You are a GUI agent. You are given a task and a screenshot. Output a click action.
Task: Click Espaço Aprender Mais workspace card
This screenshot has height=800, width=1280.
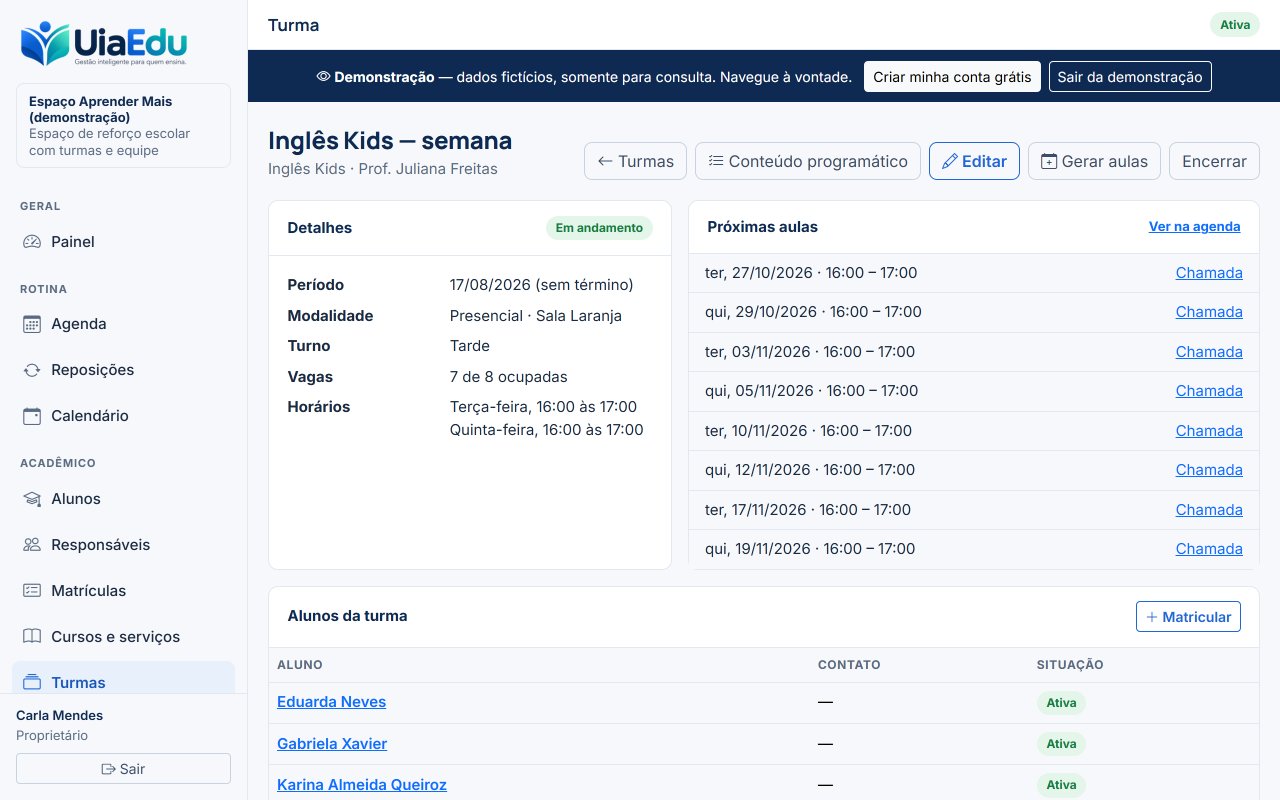click(124, 126)
